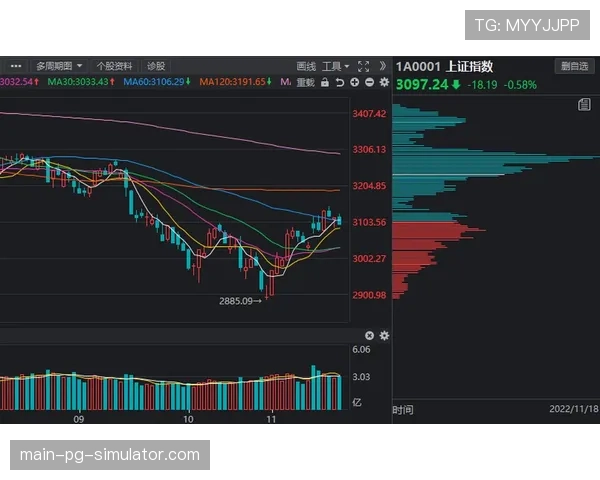Expand the 工具 tools dropdown
600x480 pixels.
pyautogui.click(x=336, y=67)
